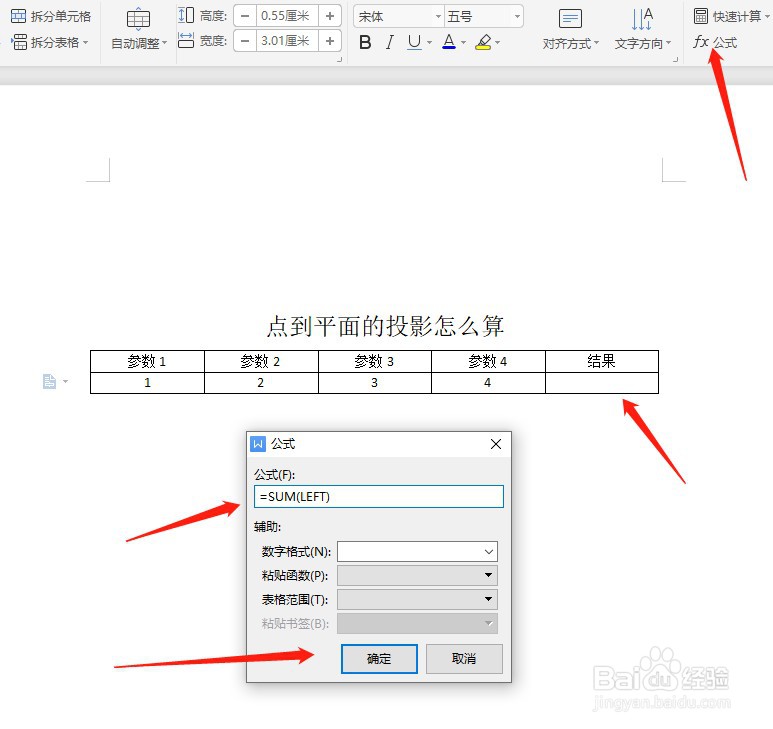Apply underline formatting

click(415, 42)
